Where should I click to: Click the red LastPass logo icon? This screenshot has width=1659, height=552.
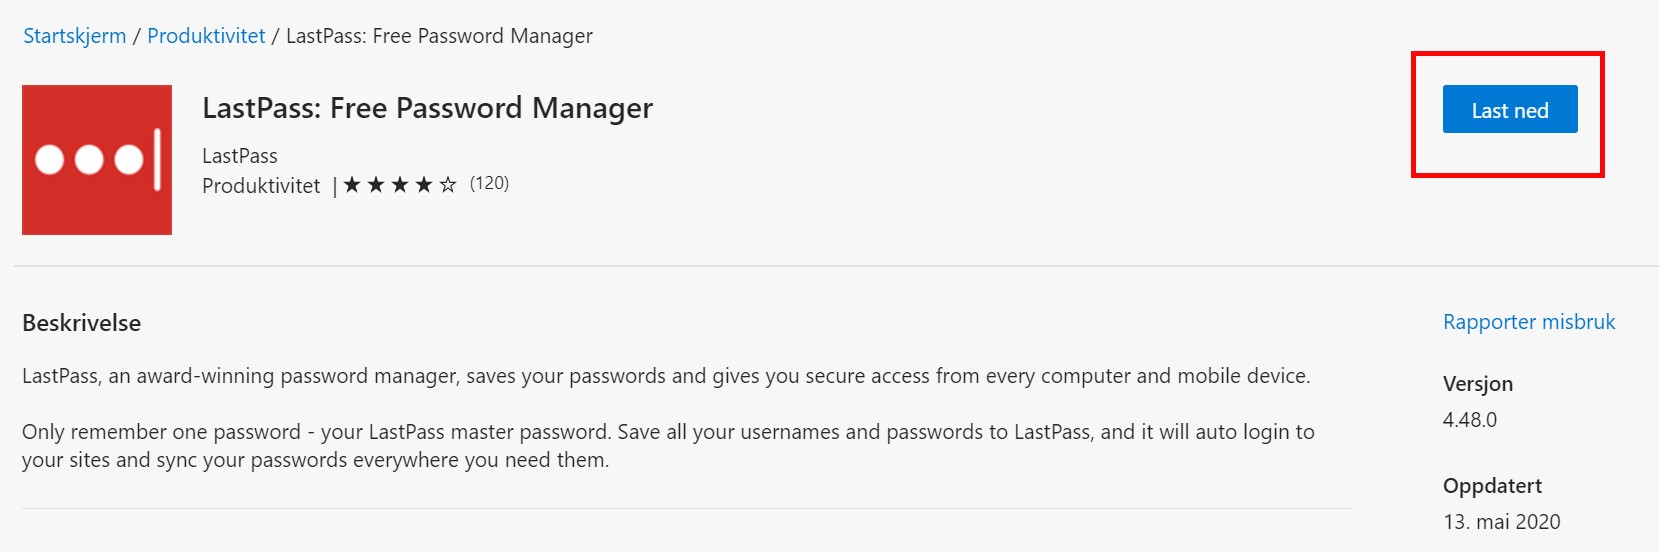(97, 160)
